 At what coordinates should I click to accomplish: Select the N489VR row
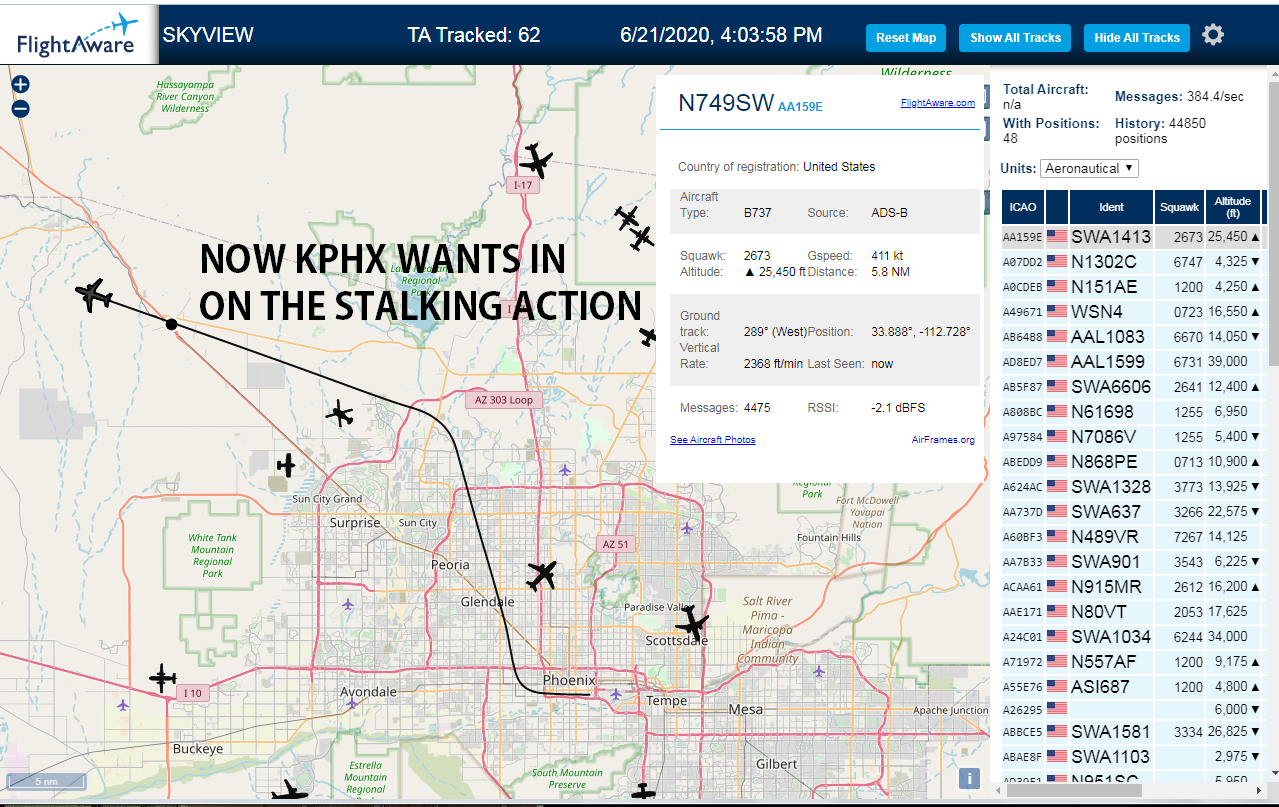pyautogui.click(x=1133, y=537)
